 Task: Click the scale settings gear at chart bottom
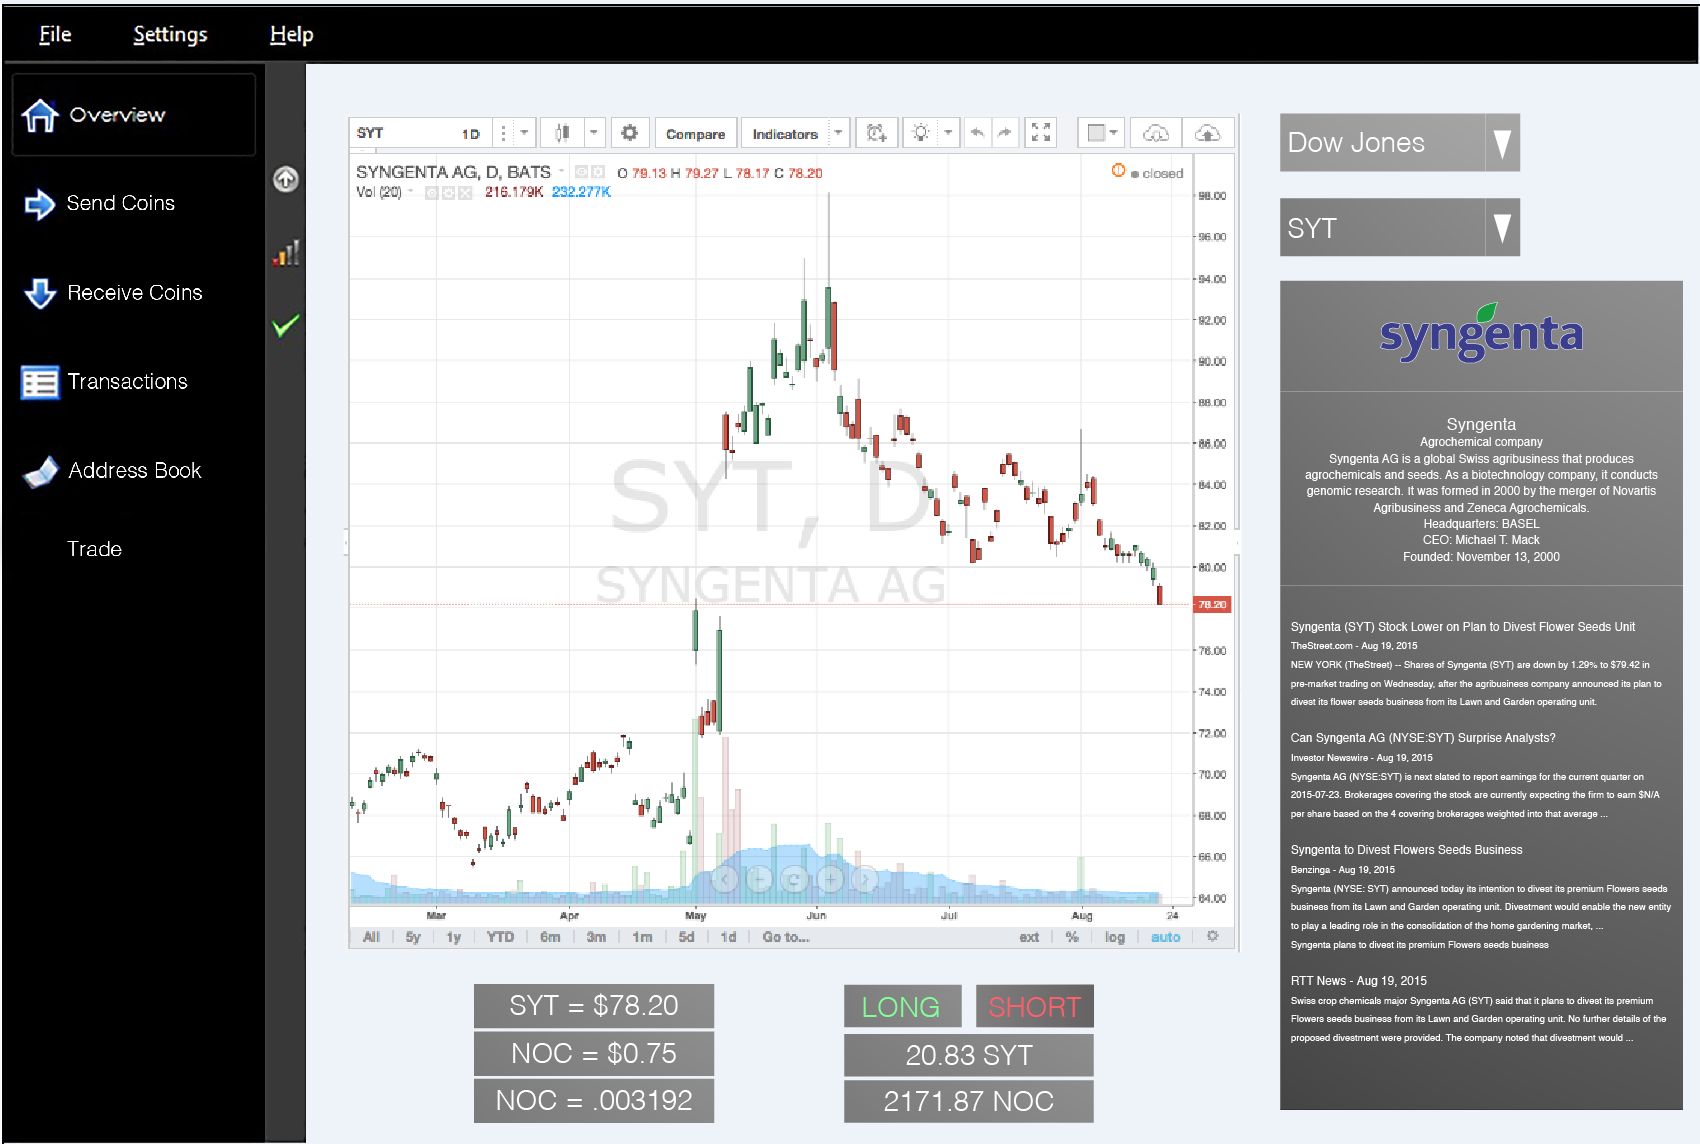tap(1213, 936)
